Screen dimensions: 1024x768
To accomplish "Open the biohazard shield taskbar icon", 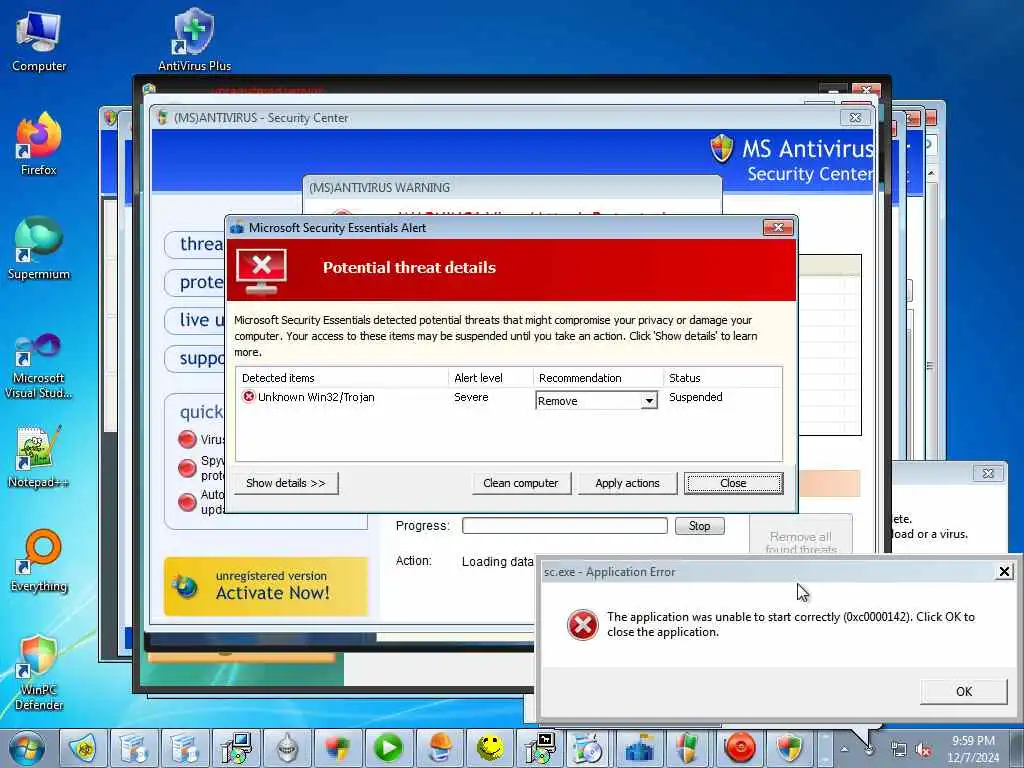I will tap(84, 748).
